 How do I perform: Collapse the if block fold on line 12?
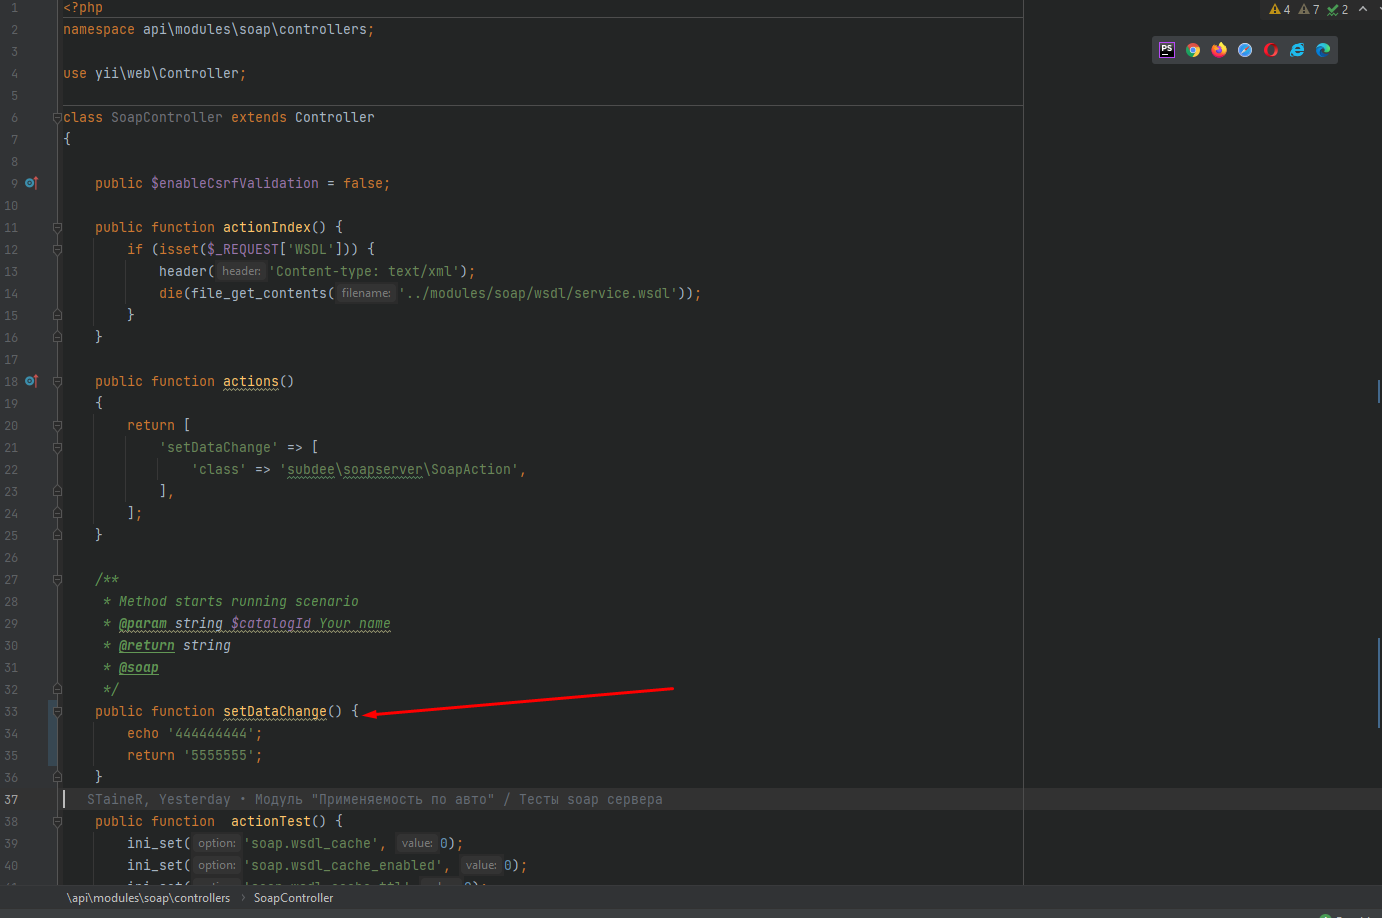point(57,249)
